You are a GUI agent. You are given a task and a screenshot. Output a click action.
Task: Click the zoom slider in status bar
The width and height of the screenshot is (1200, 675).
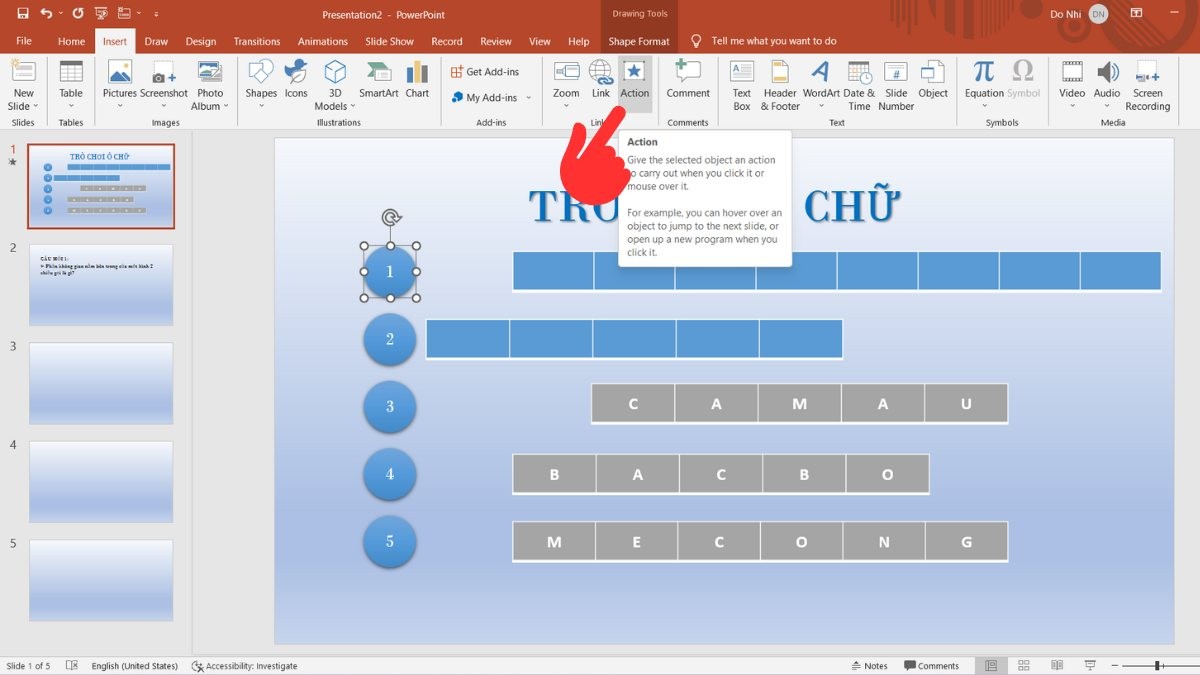tap(1157, 666)
